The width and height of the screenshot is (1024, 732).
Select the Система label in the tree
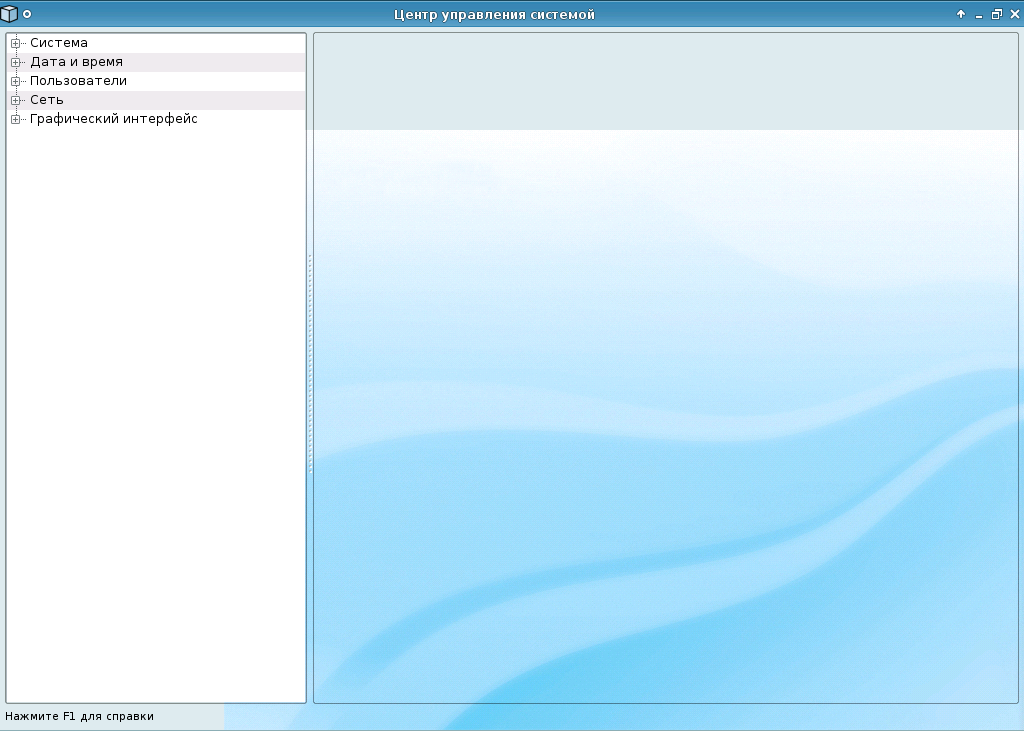(59, 43)
